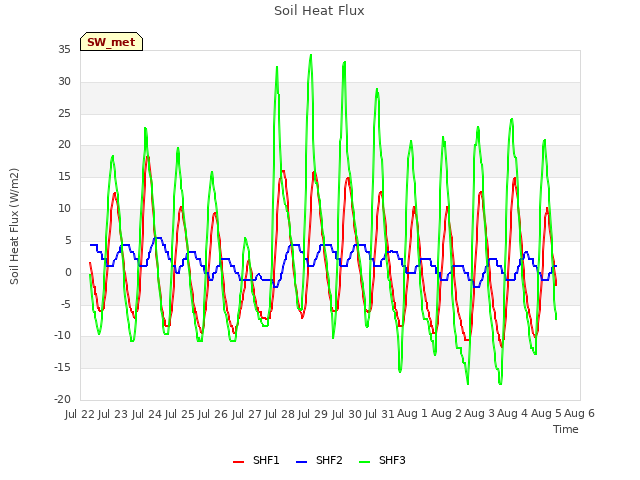Click the 35 y-axis tick label
640x480 pixels.
(64, 49)
